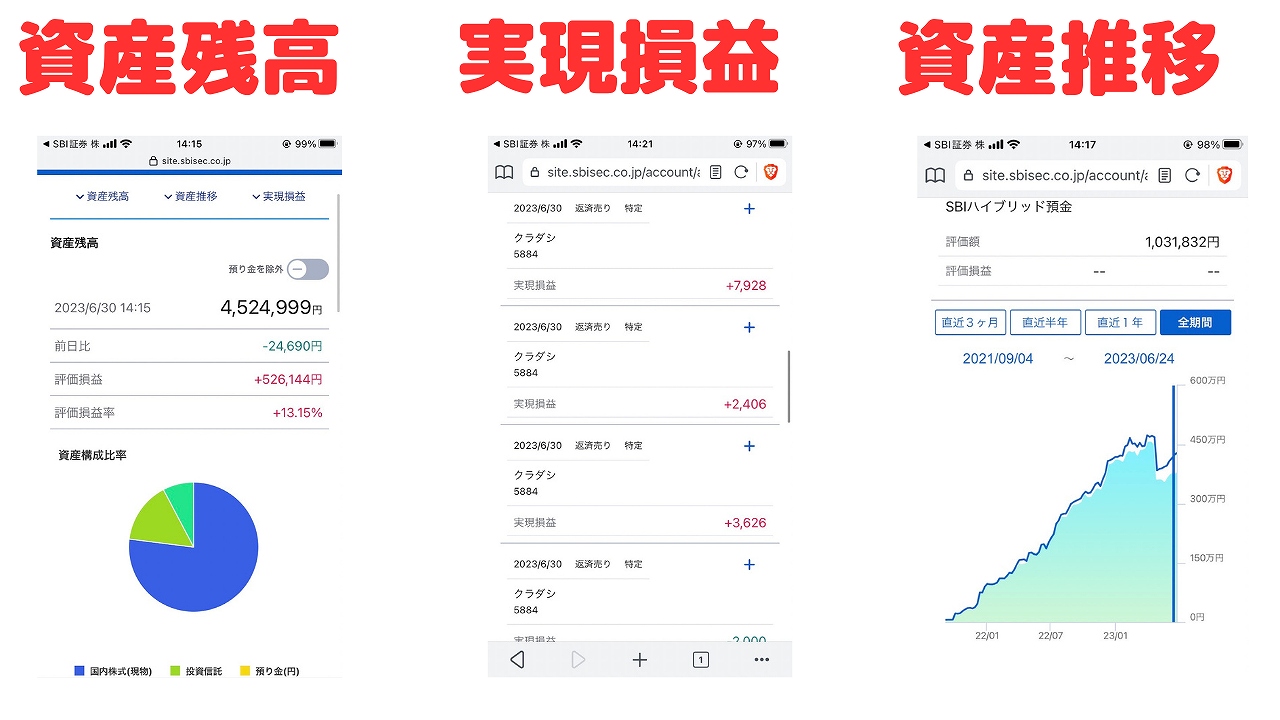The width and height of the screenshot is (1280, 720).
Task: Open reader view icon beside the address bar
Action: click(716, 171)
